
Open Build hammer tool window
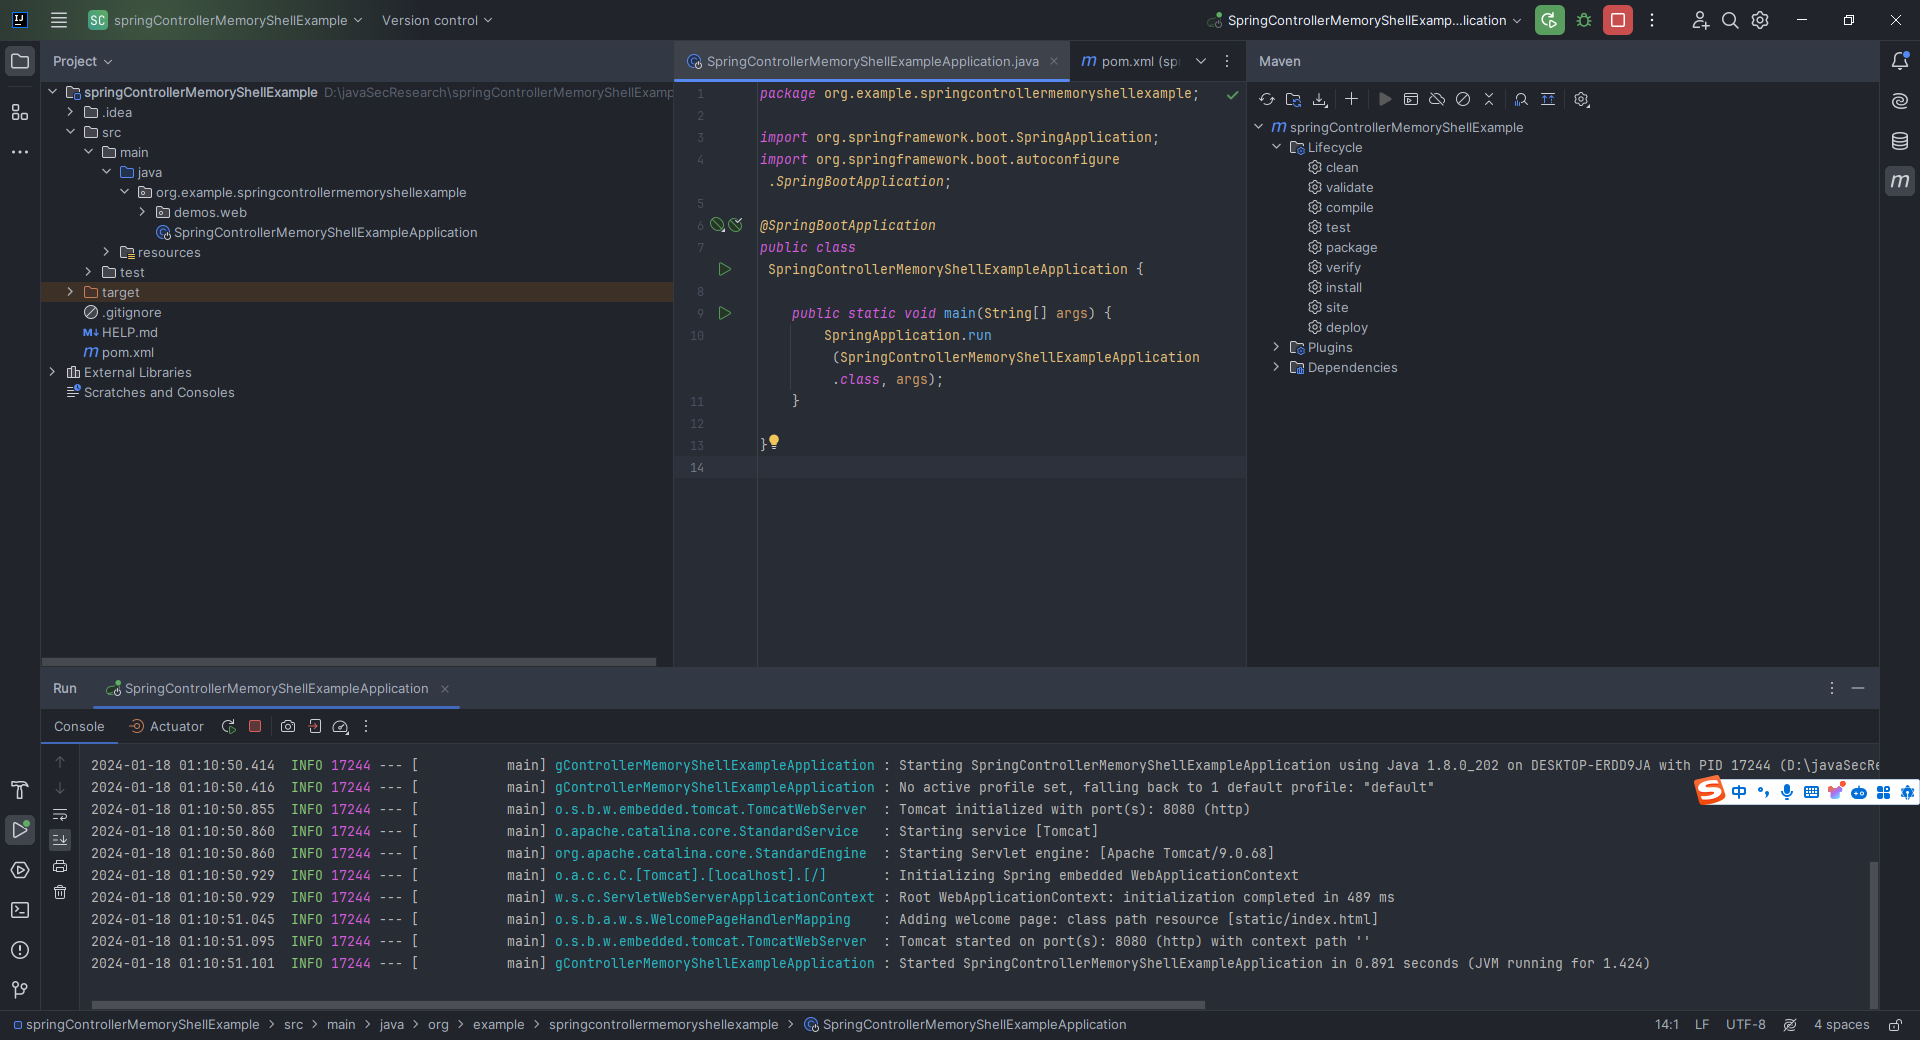coord(20,790)
